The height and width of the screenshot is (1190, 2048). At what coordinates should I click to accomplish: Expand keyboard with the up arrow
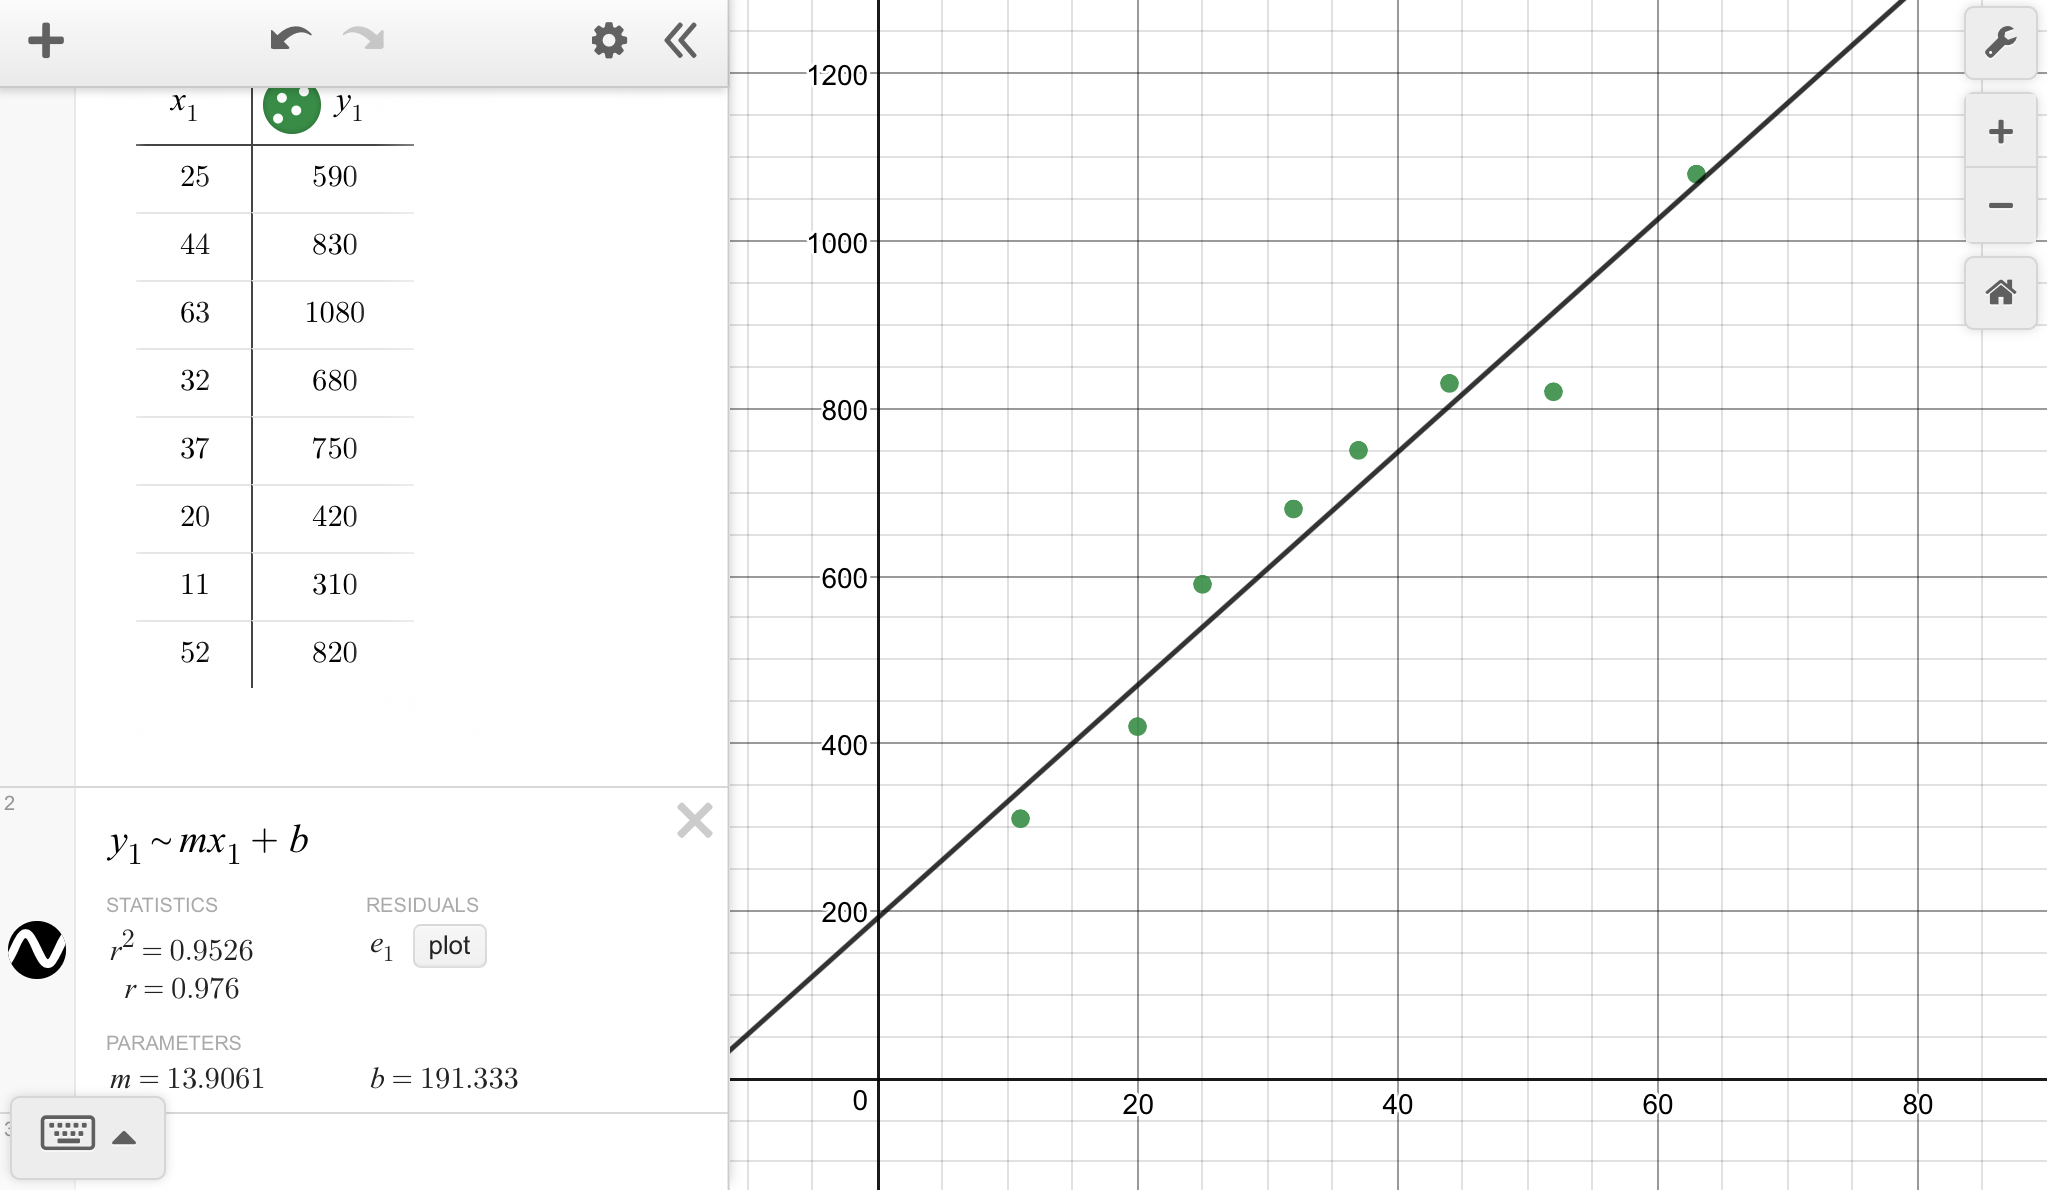coord(124,1137)
